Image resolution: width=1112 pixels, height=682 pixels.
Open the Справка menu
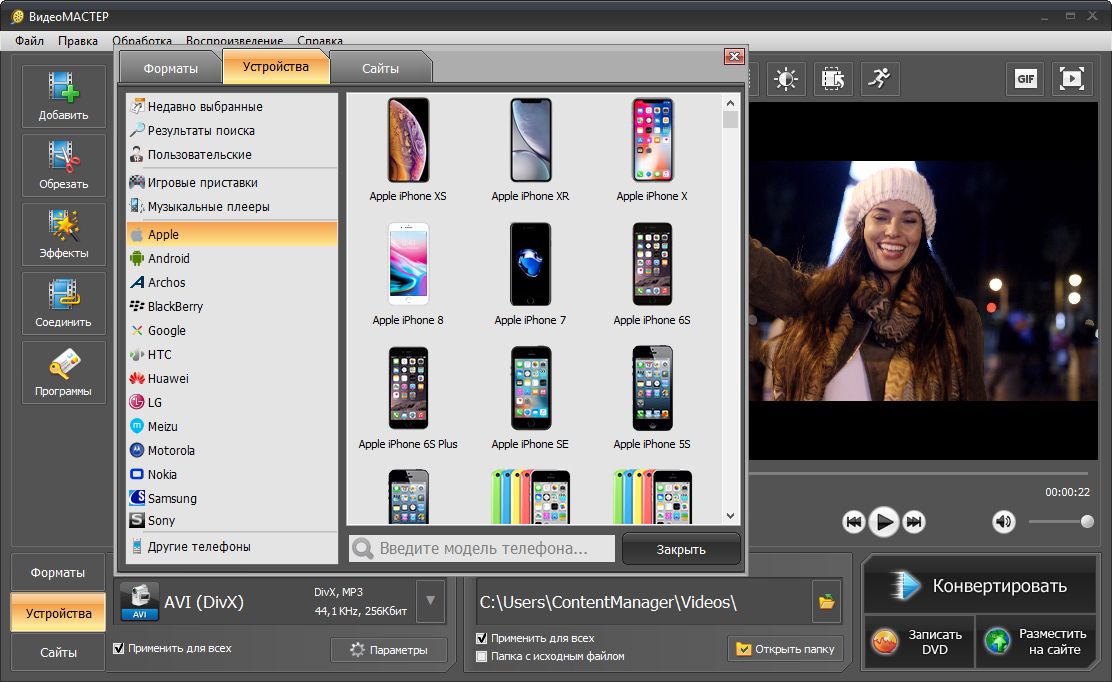pos(320,40)
